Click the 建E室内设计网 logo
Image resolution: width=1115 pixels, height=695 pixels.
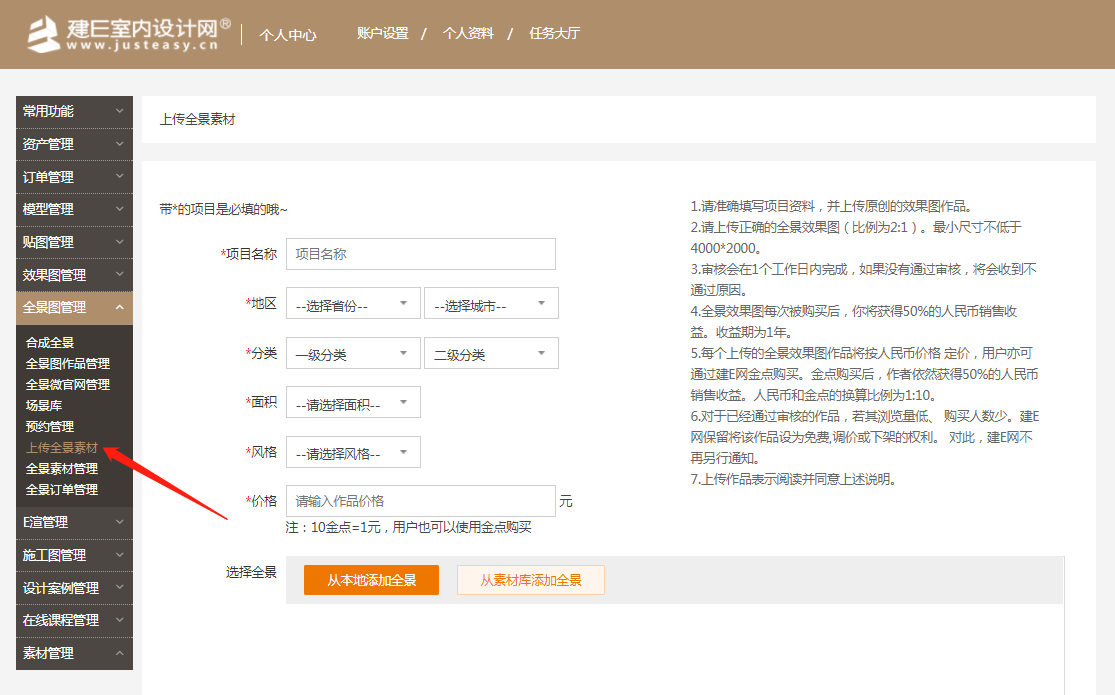point(129,33)
